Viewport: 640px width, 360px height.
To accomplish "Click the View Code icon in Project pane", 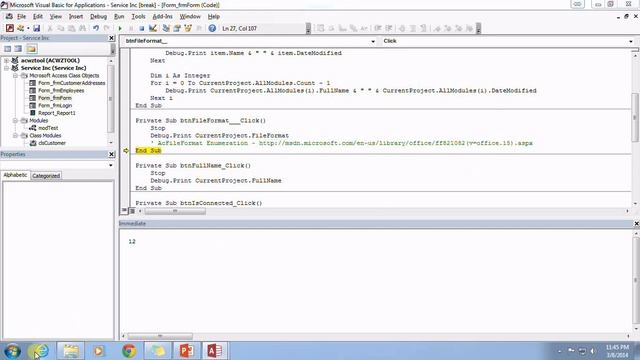I will 8,49.
